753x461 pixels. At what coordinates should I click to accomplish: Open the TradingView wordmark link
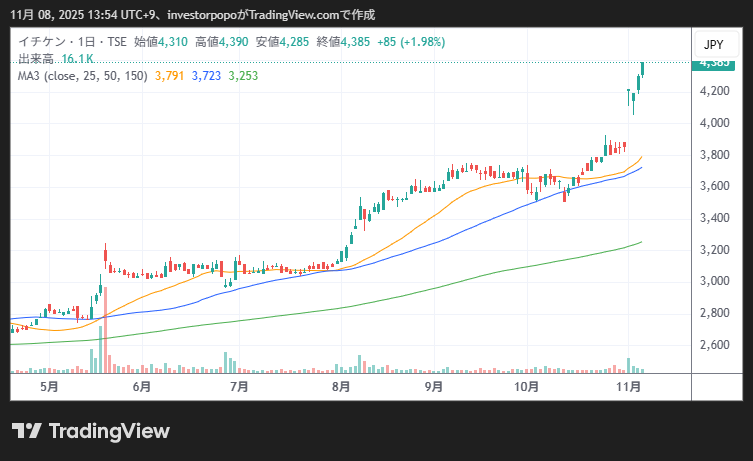108,431
